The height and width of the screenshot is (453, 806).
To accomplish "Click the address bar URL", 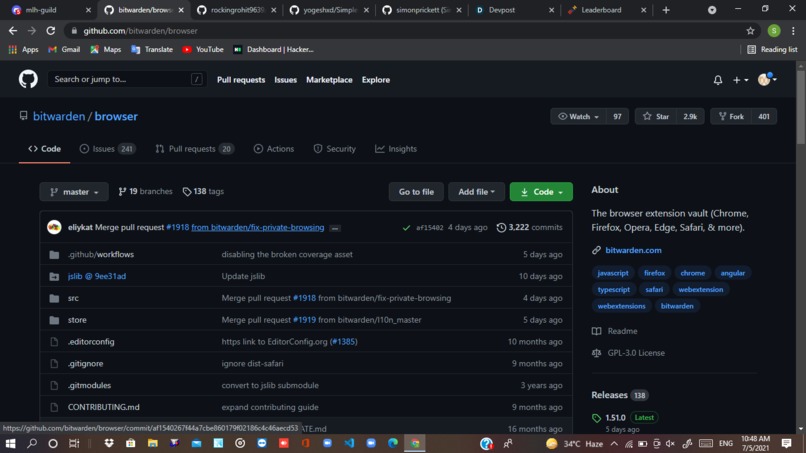I will pyautogui.click(x=140, y=31).
